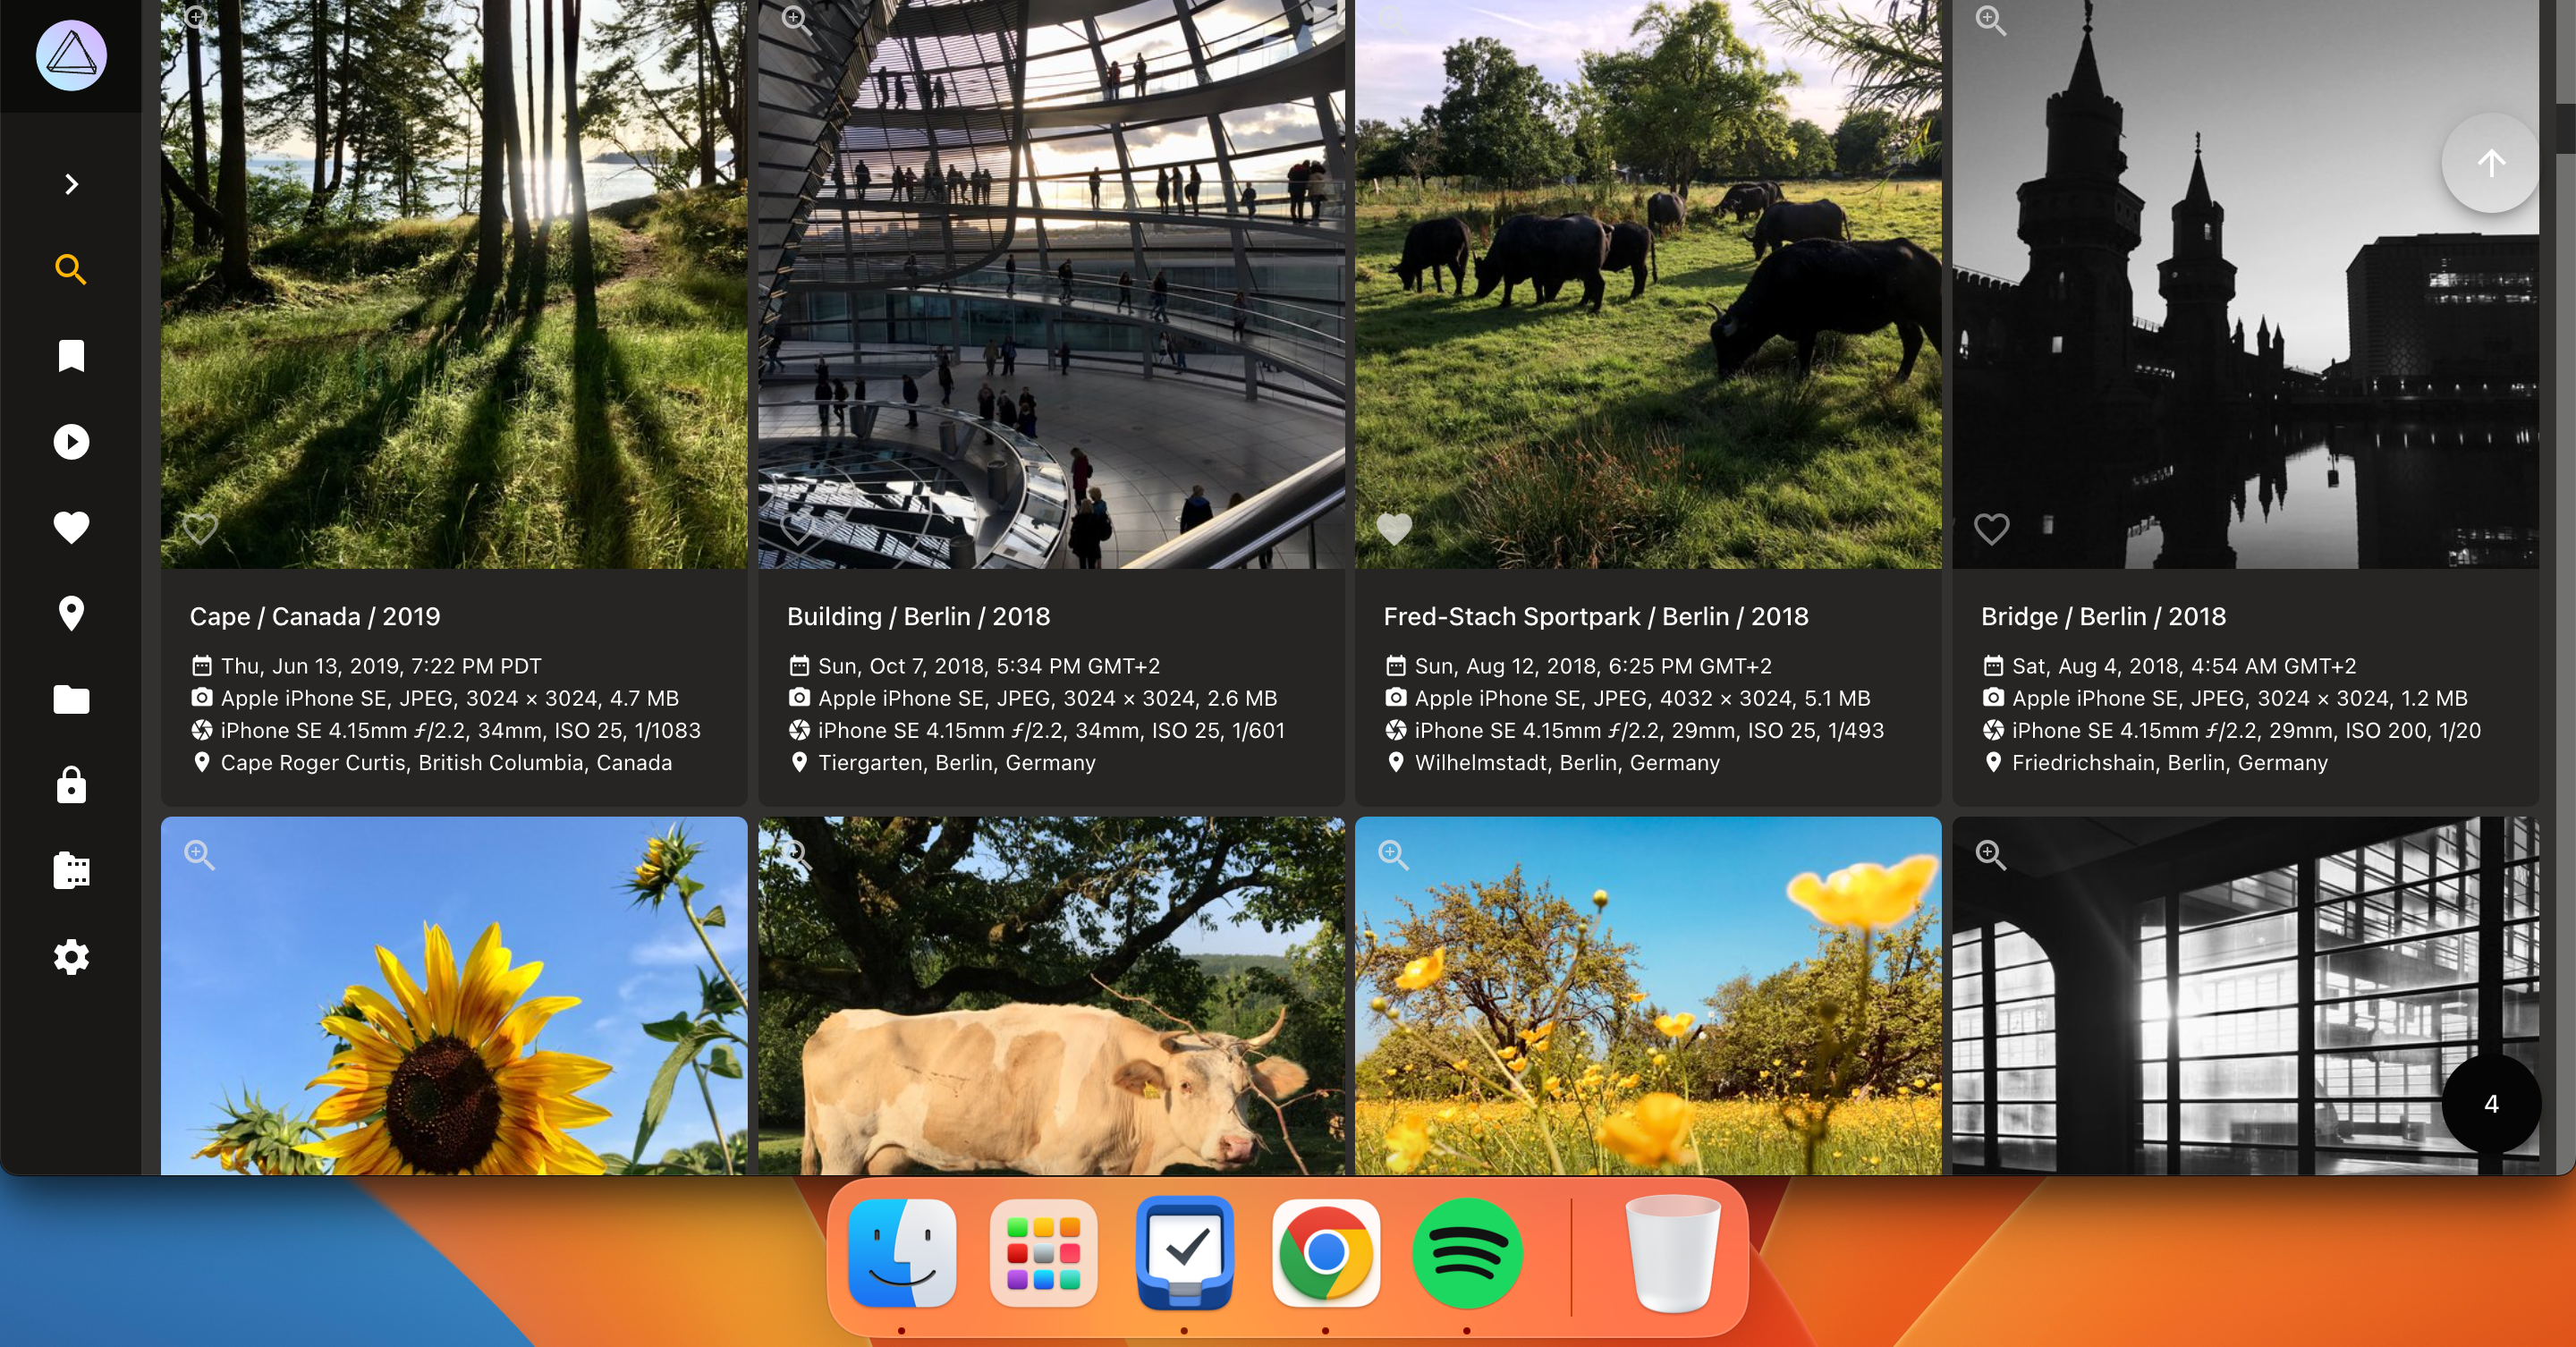Unfavorite the Fred-Stach Sportpark photo

coord(1394,528)
